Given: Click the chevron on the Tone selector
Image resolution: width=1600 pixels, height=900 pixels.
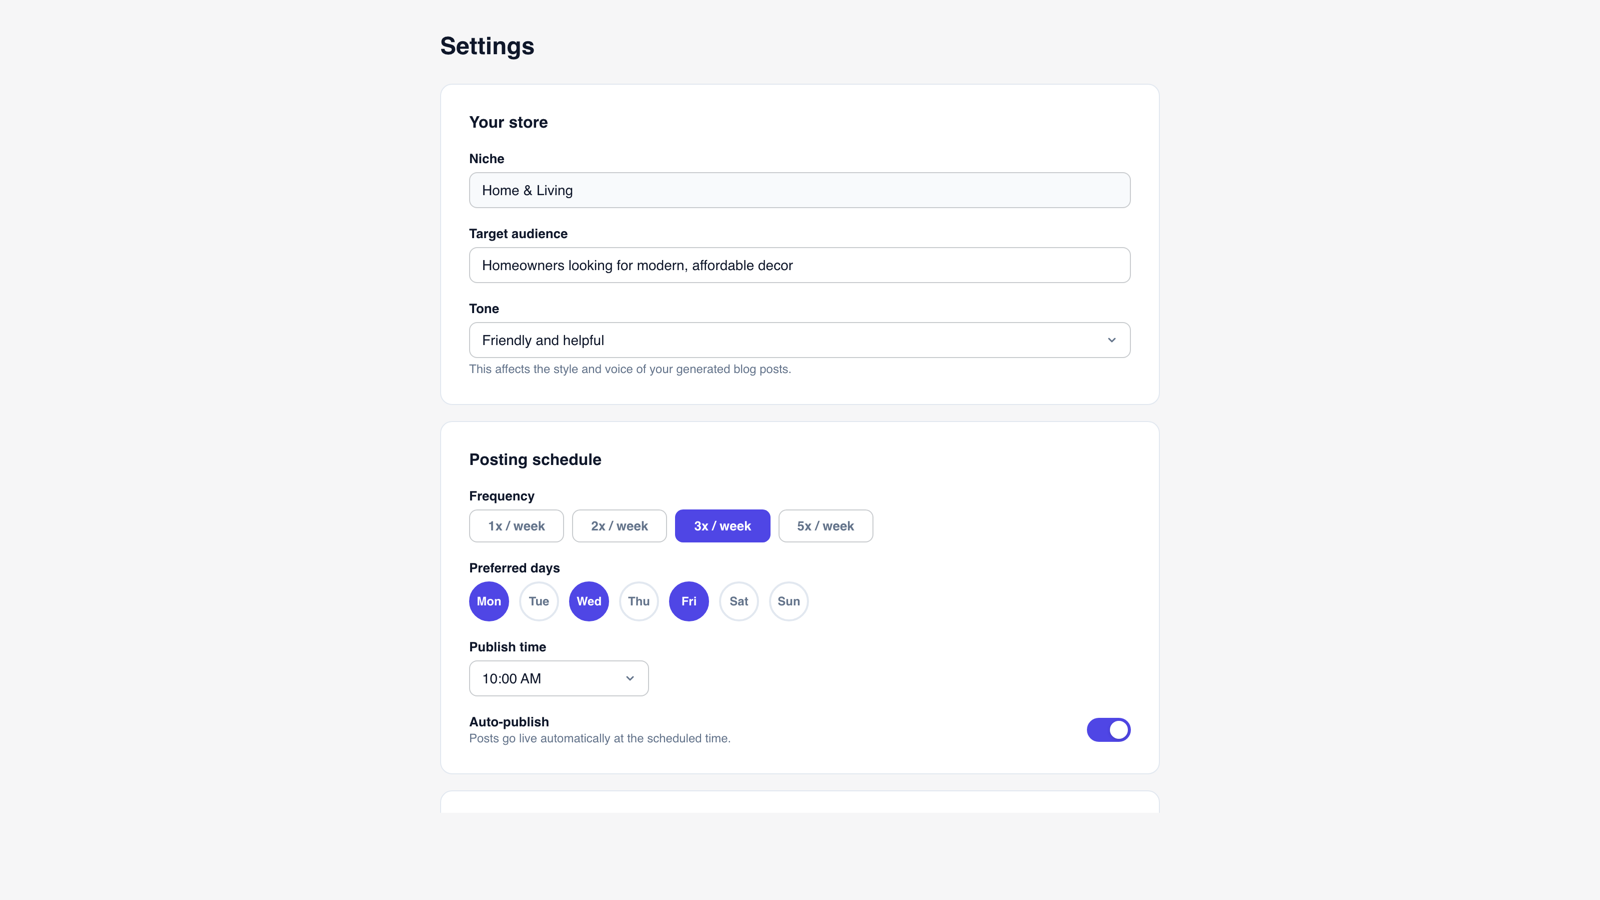Looking at the screenshot, I should click(x=1111, y=340).
